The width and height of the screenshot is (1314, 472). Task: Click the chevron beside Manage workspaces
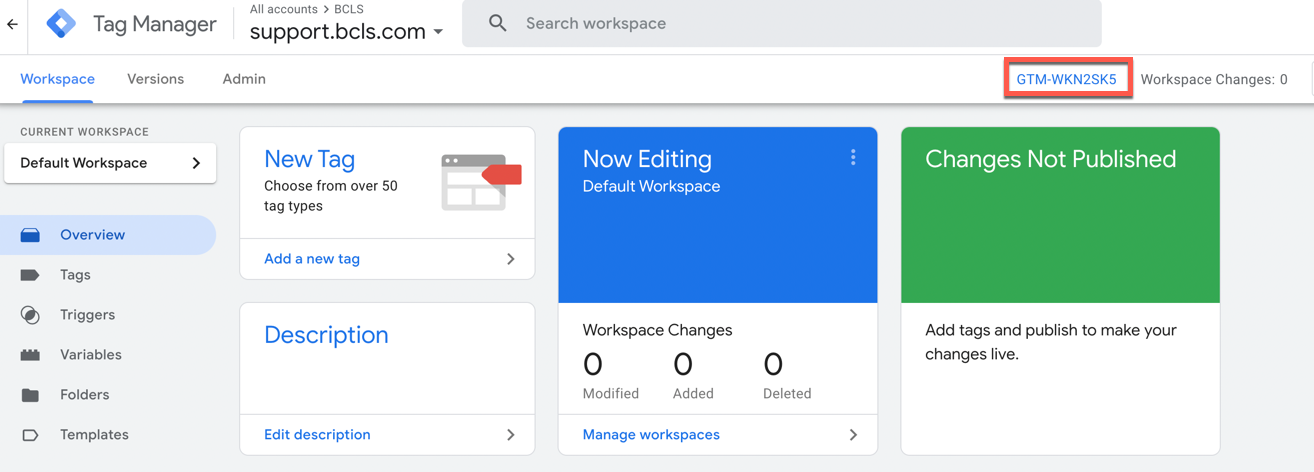853,435
